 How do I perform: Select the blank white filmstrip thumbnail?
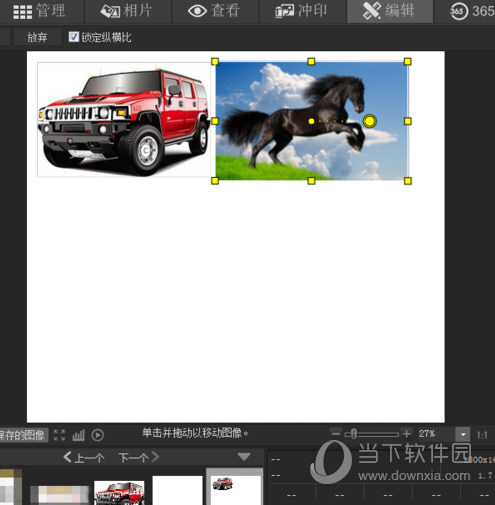point(177,490)
